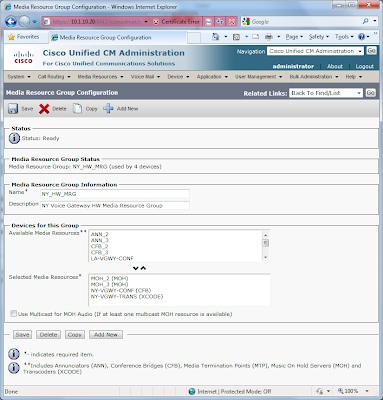The image size is (383, 400).
Task: Click the red X Delete toolbar icon
Action: 44,109
